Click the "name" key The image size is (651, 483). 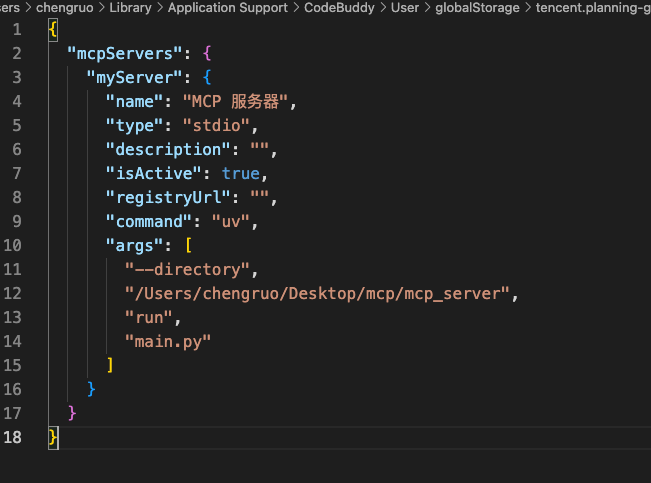coord(134,102)
